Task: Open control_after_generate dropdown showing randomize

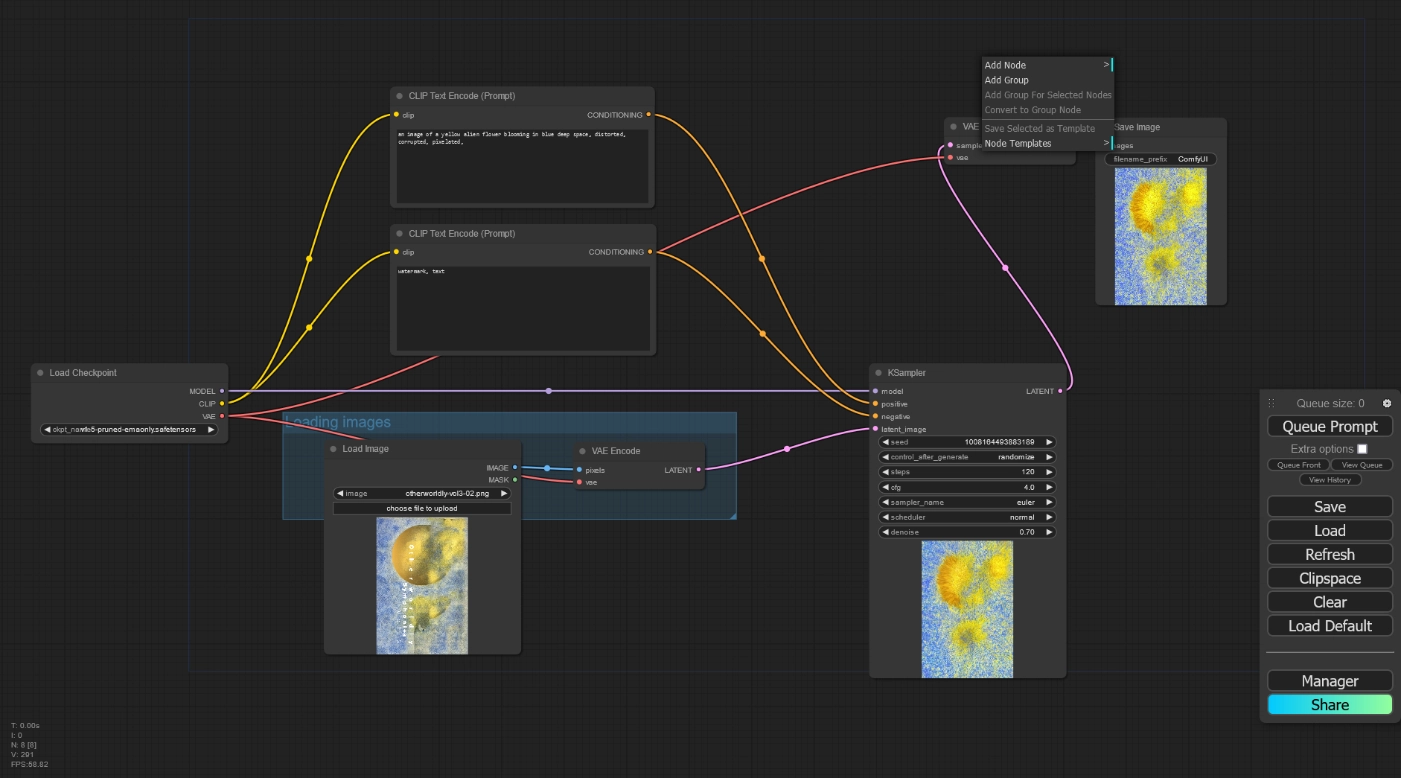Action: click(x=967, y=457)
